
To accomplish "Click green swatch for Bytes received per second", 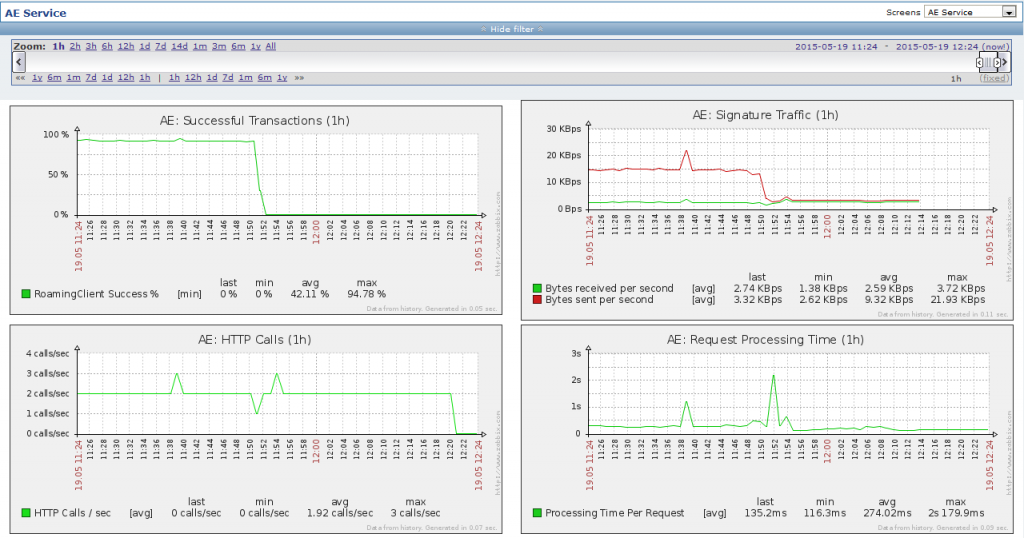I will [x=537, y=288].
